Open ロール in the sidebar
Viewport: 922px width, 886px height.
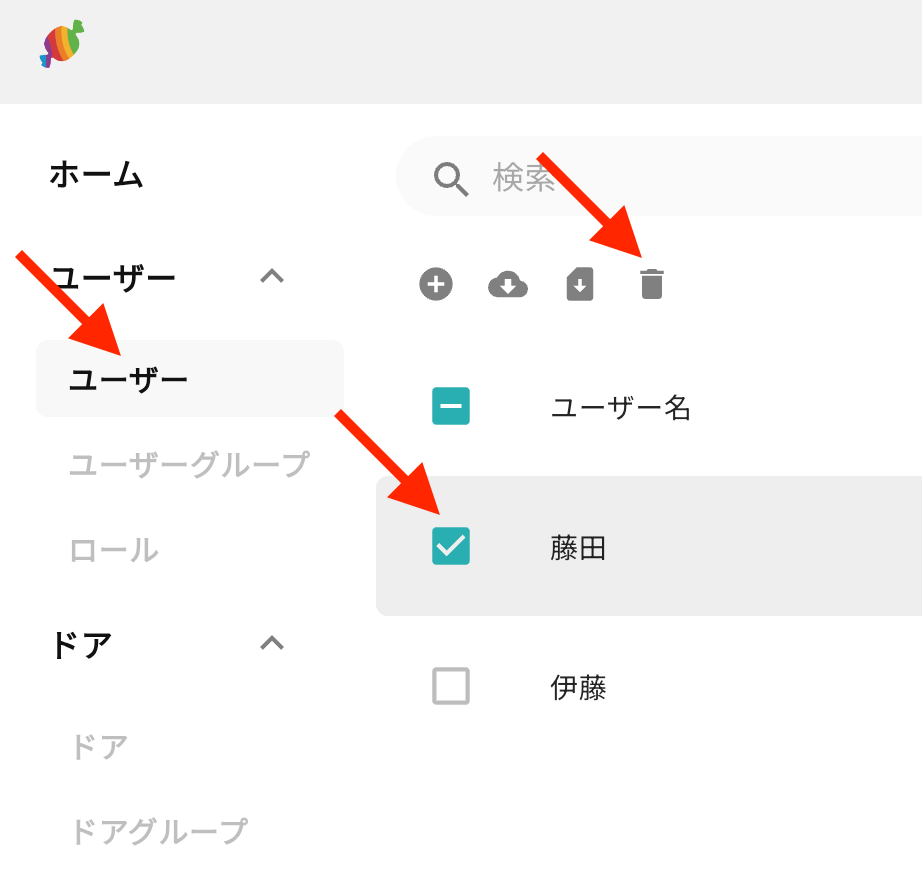pyautogui.click(x=114, y=550)
